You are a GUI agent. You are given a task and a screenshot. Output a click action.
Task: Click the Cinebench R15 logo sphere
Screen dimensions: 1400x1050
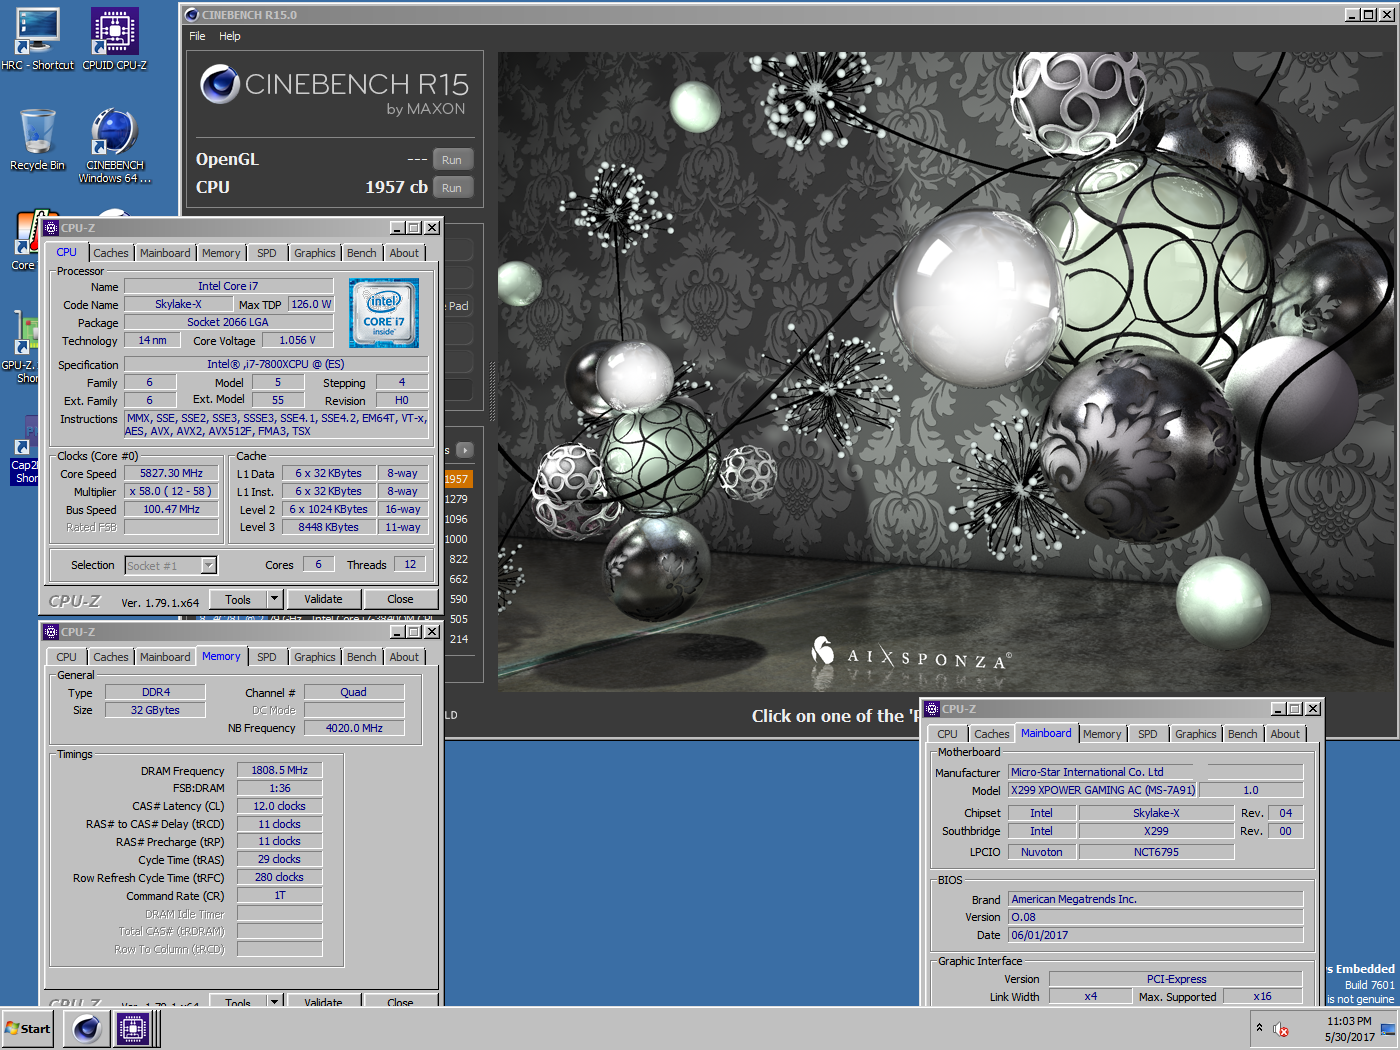(x=219, y=85)
